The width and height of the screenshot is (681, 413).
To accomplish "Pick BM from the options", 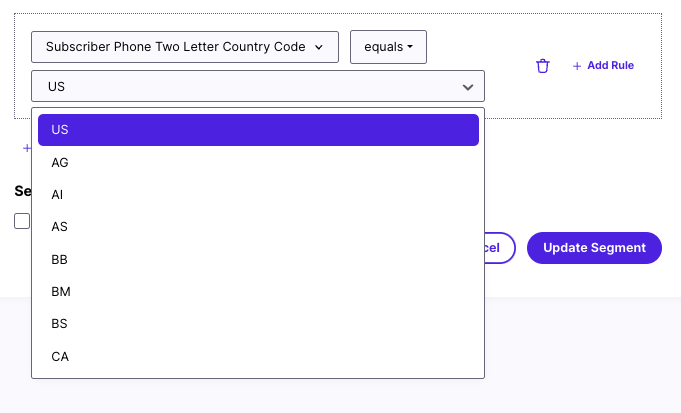I will tap(258, 291).
